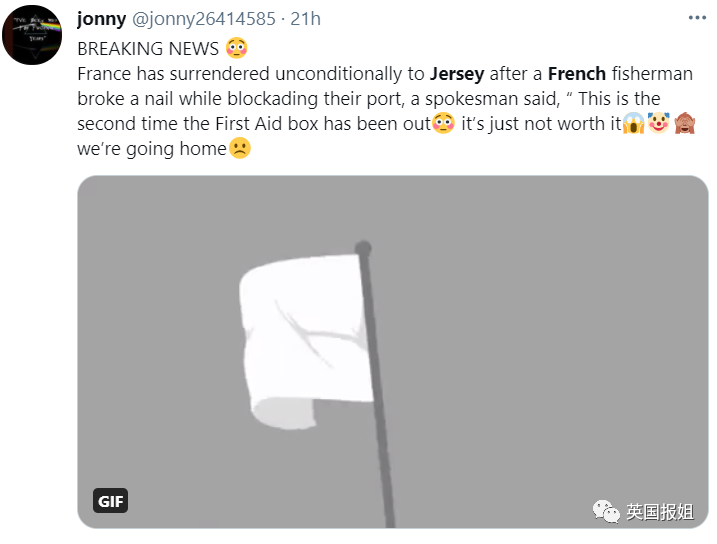Viewport: 717px width, 544px height.
Task: Click the screaming face emoji
Action: 633,124
